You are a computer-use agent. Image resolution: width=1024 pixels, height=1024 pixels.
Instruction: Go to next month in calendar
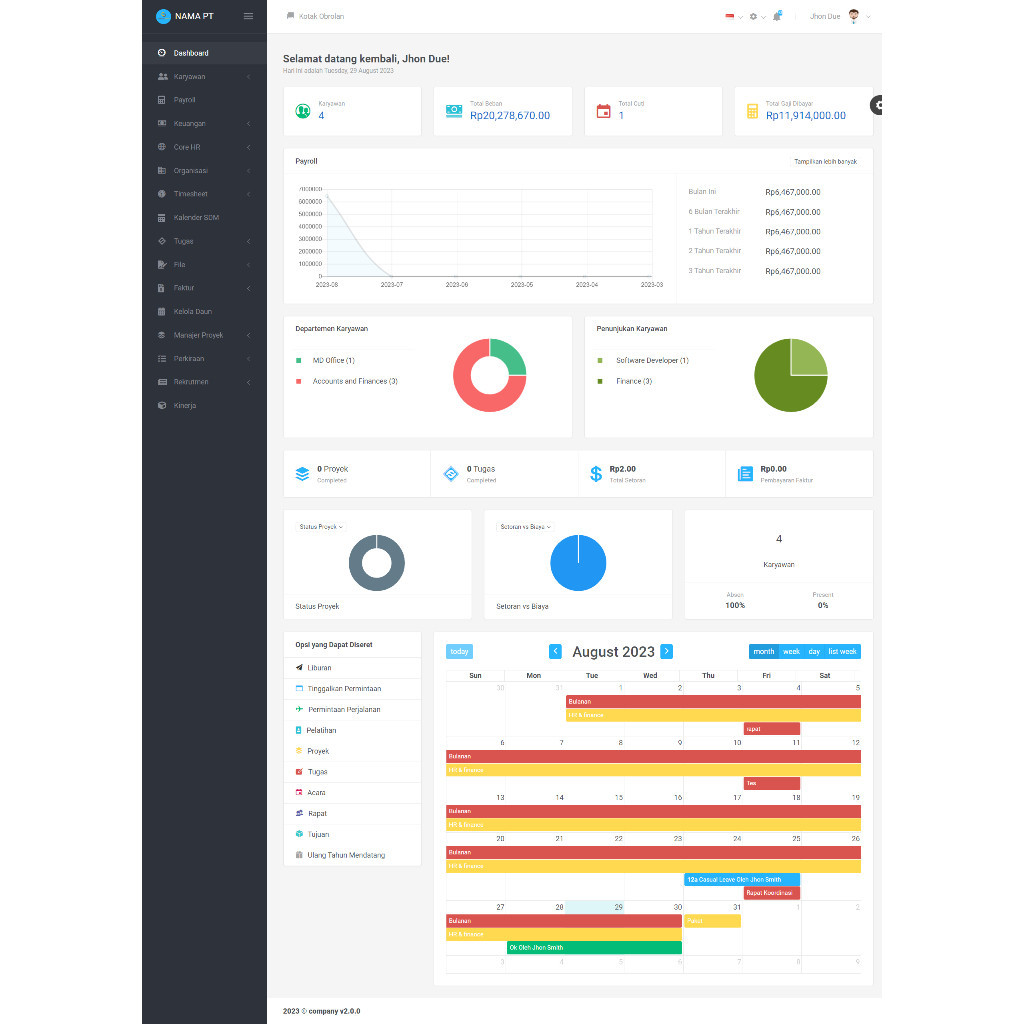click(x=667, y=651)
